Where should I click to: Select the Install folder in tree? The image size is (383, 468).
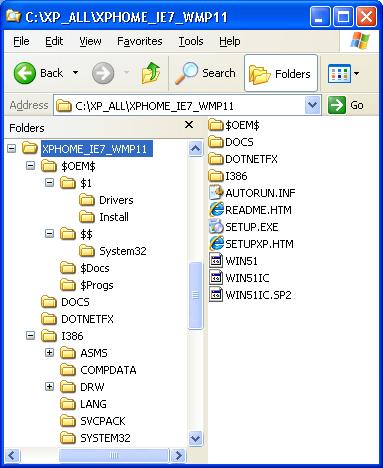[114, 217]
